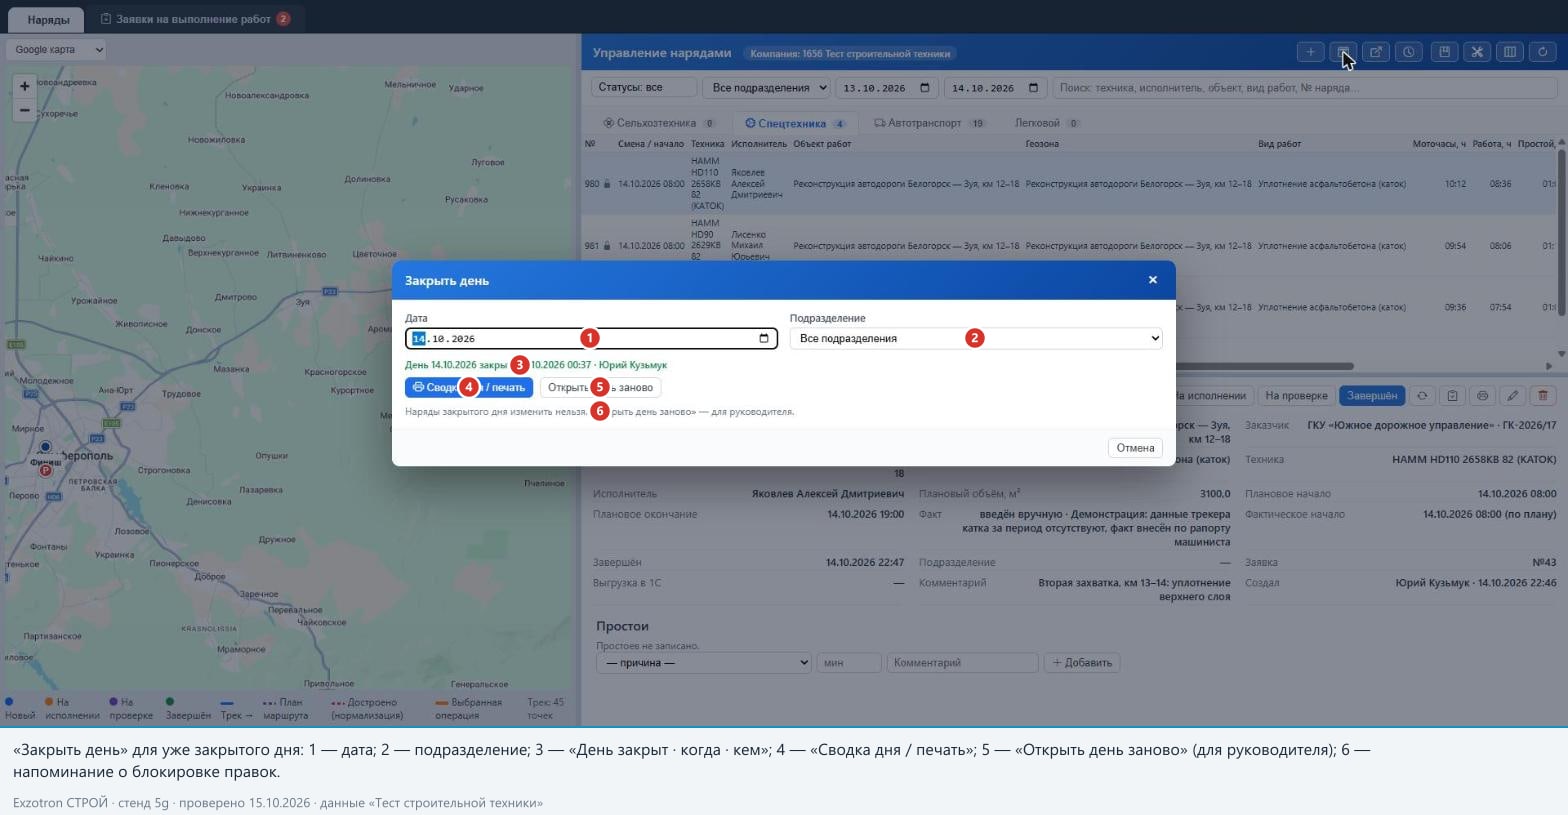Image resolution: width=1568 pixels, height=815 pixels.
Task: Click the columns layout icon in the header
Action: pos(1510,52)
